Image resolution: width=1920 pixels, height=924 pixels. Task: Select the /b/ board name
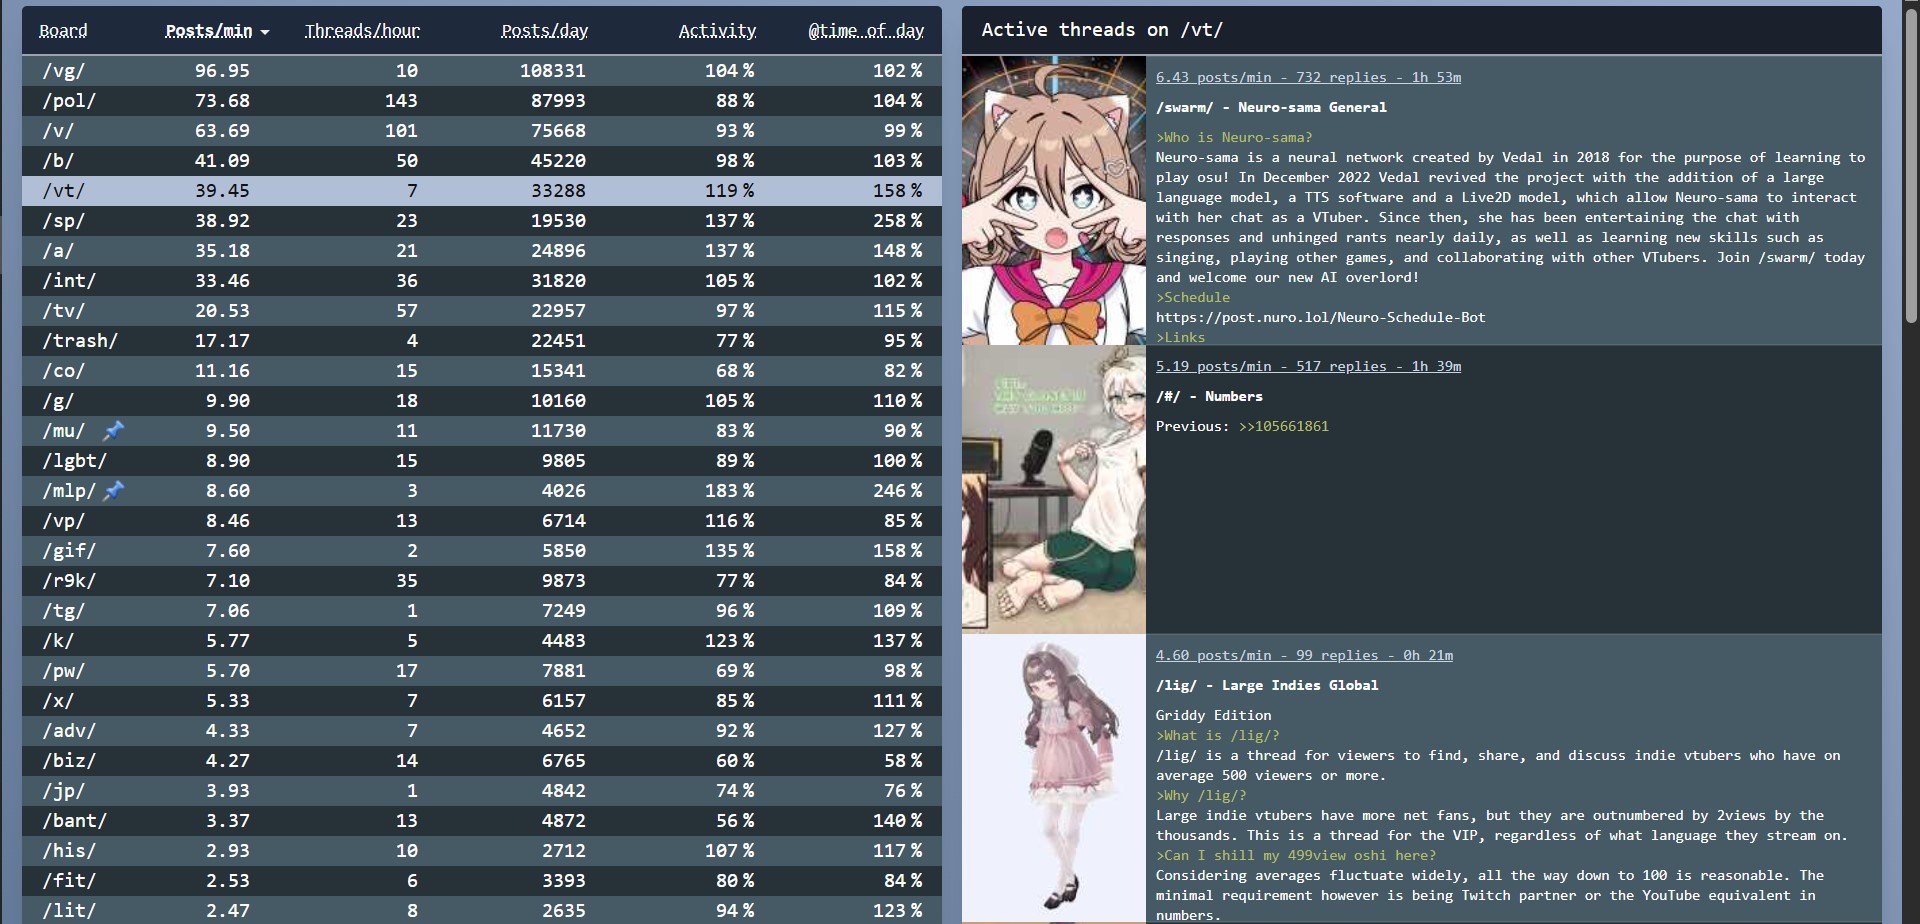58,161
